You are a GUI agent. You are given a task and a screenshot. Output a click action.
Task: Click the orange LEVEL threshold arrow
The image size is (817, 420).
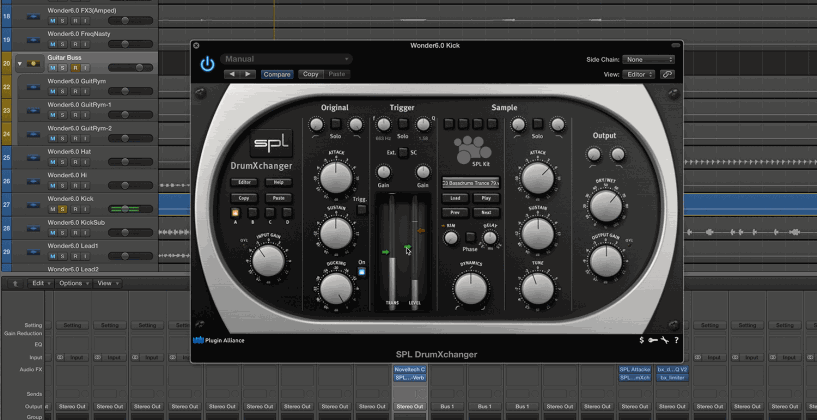click(422, 230)
